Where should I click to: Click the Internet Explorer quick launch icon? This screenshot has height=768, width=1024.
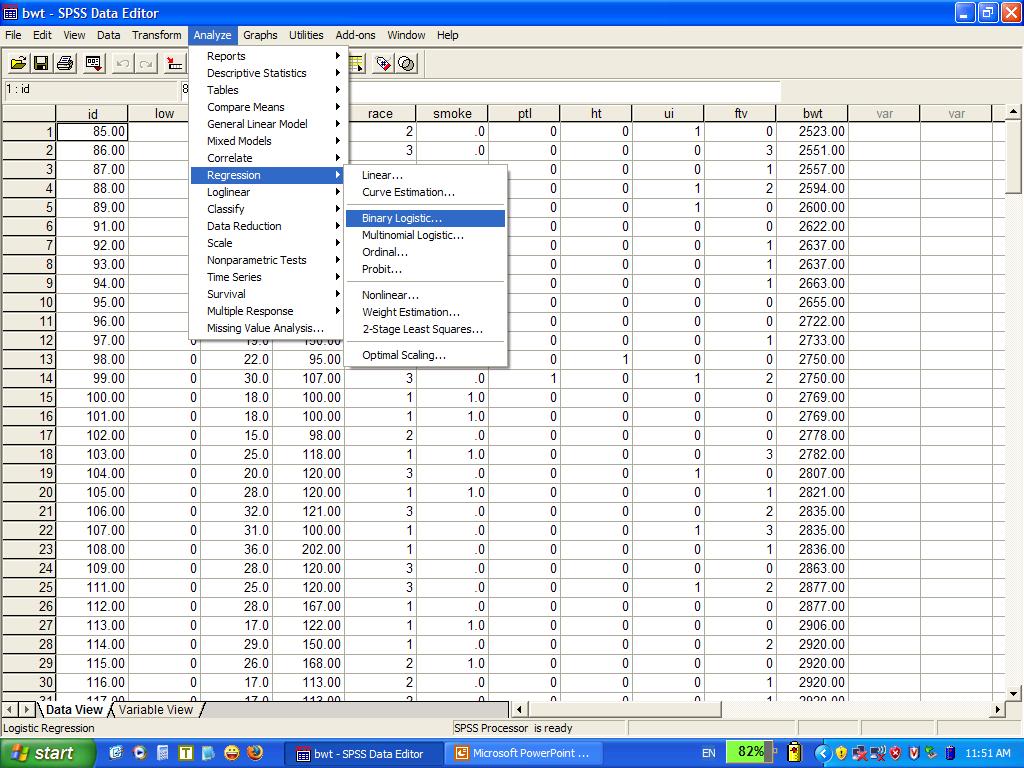[116, 753]
